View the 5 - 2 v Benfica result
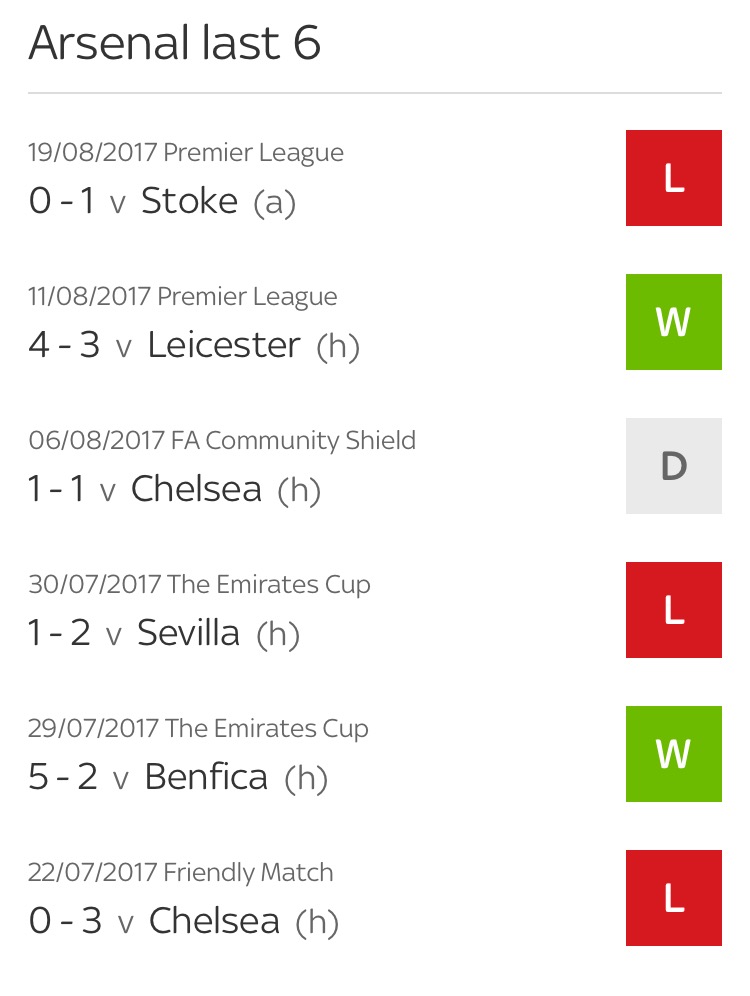The width and height of the screenshot is (750, 996). coord(178,778)
